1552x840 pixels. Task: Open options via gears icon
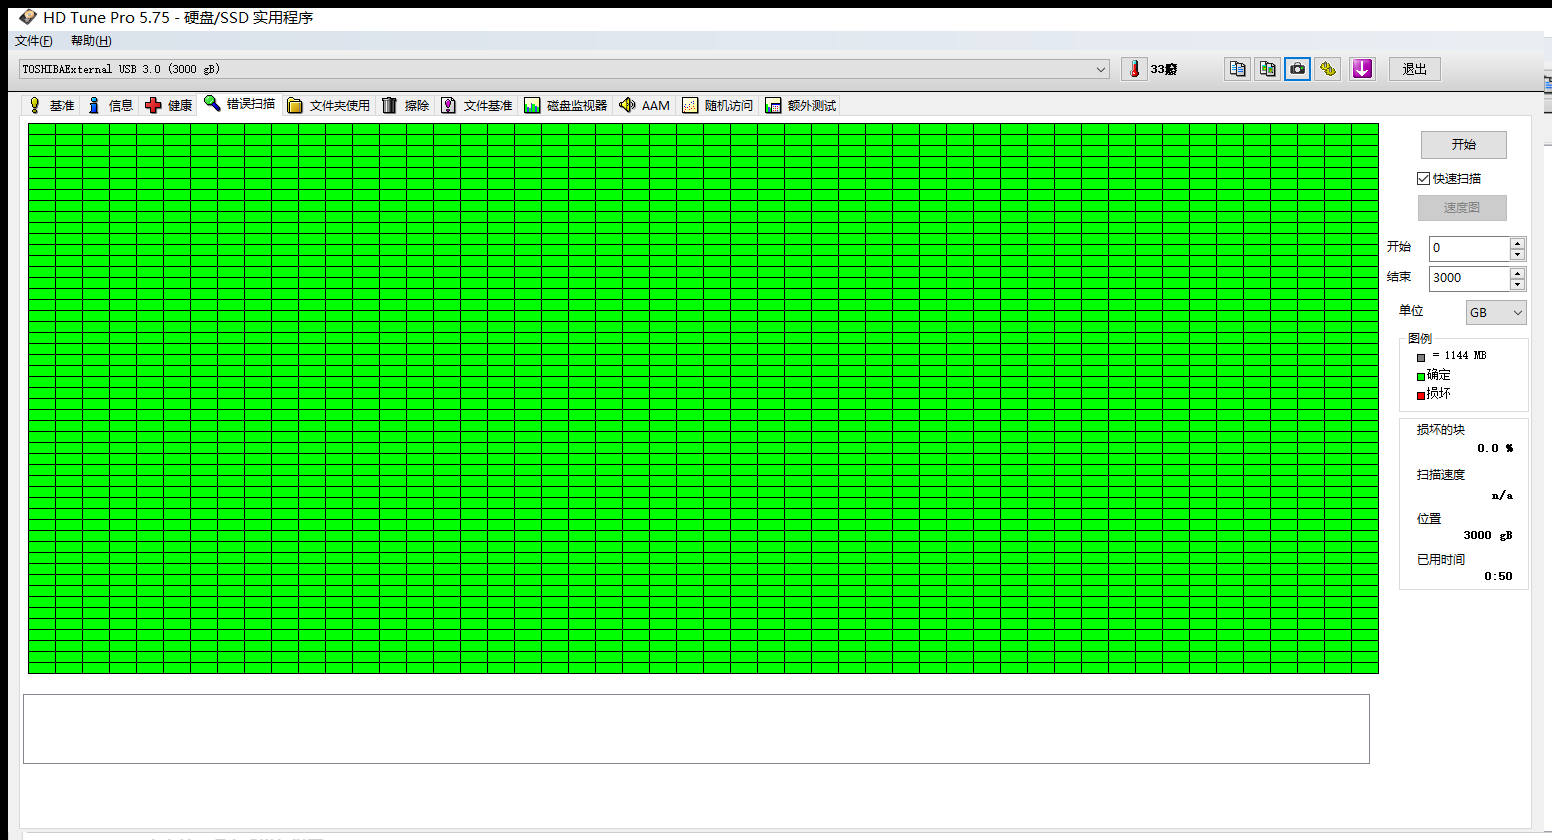pyautogui.click(x=1327, y=69)
